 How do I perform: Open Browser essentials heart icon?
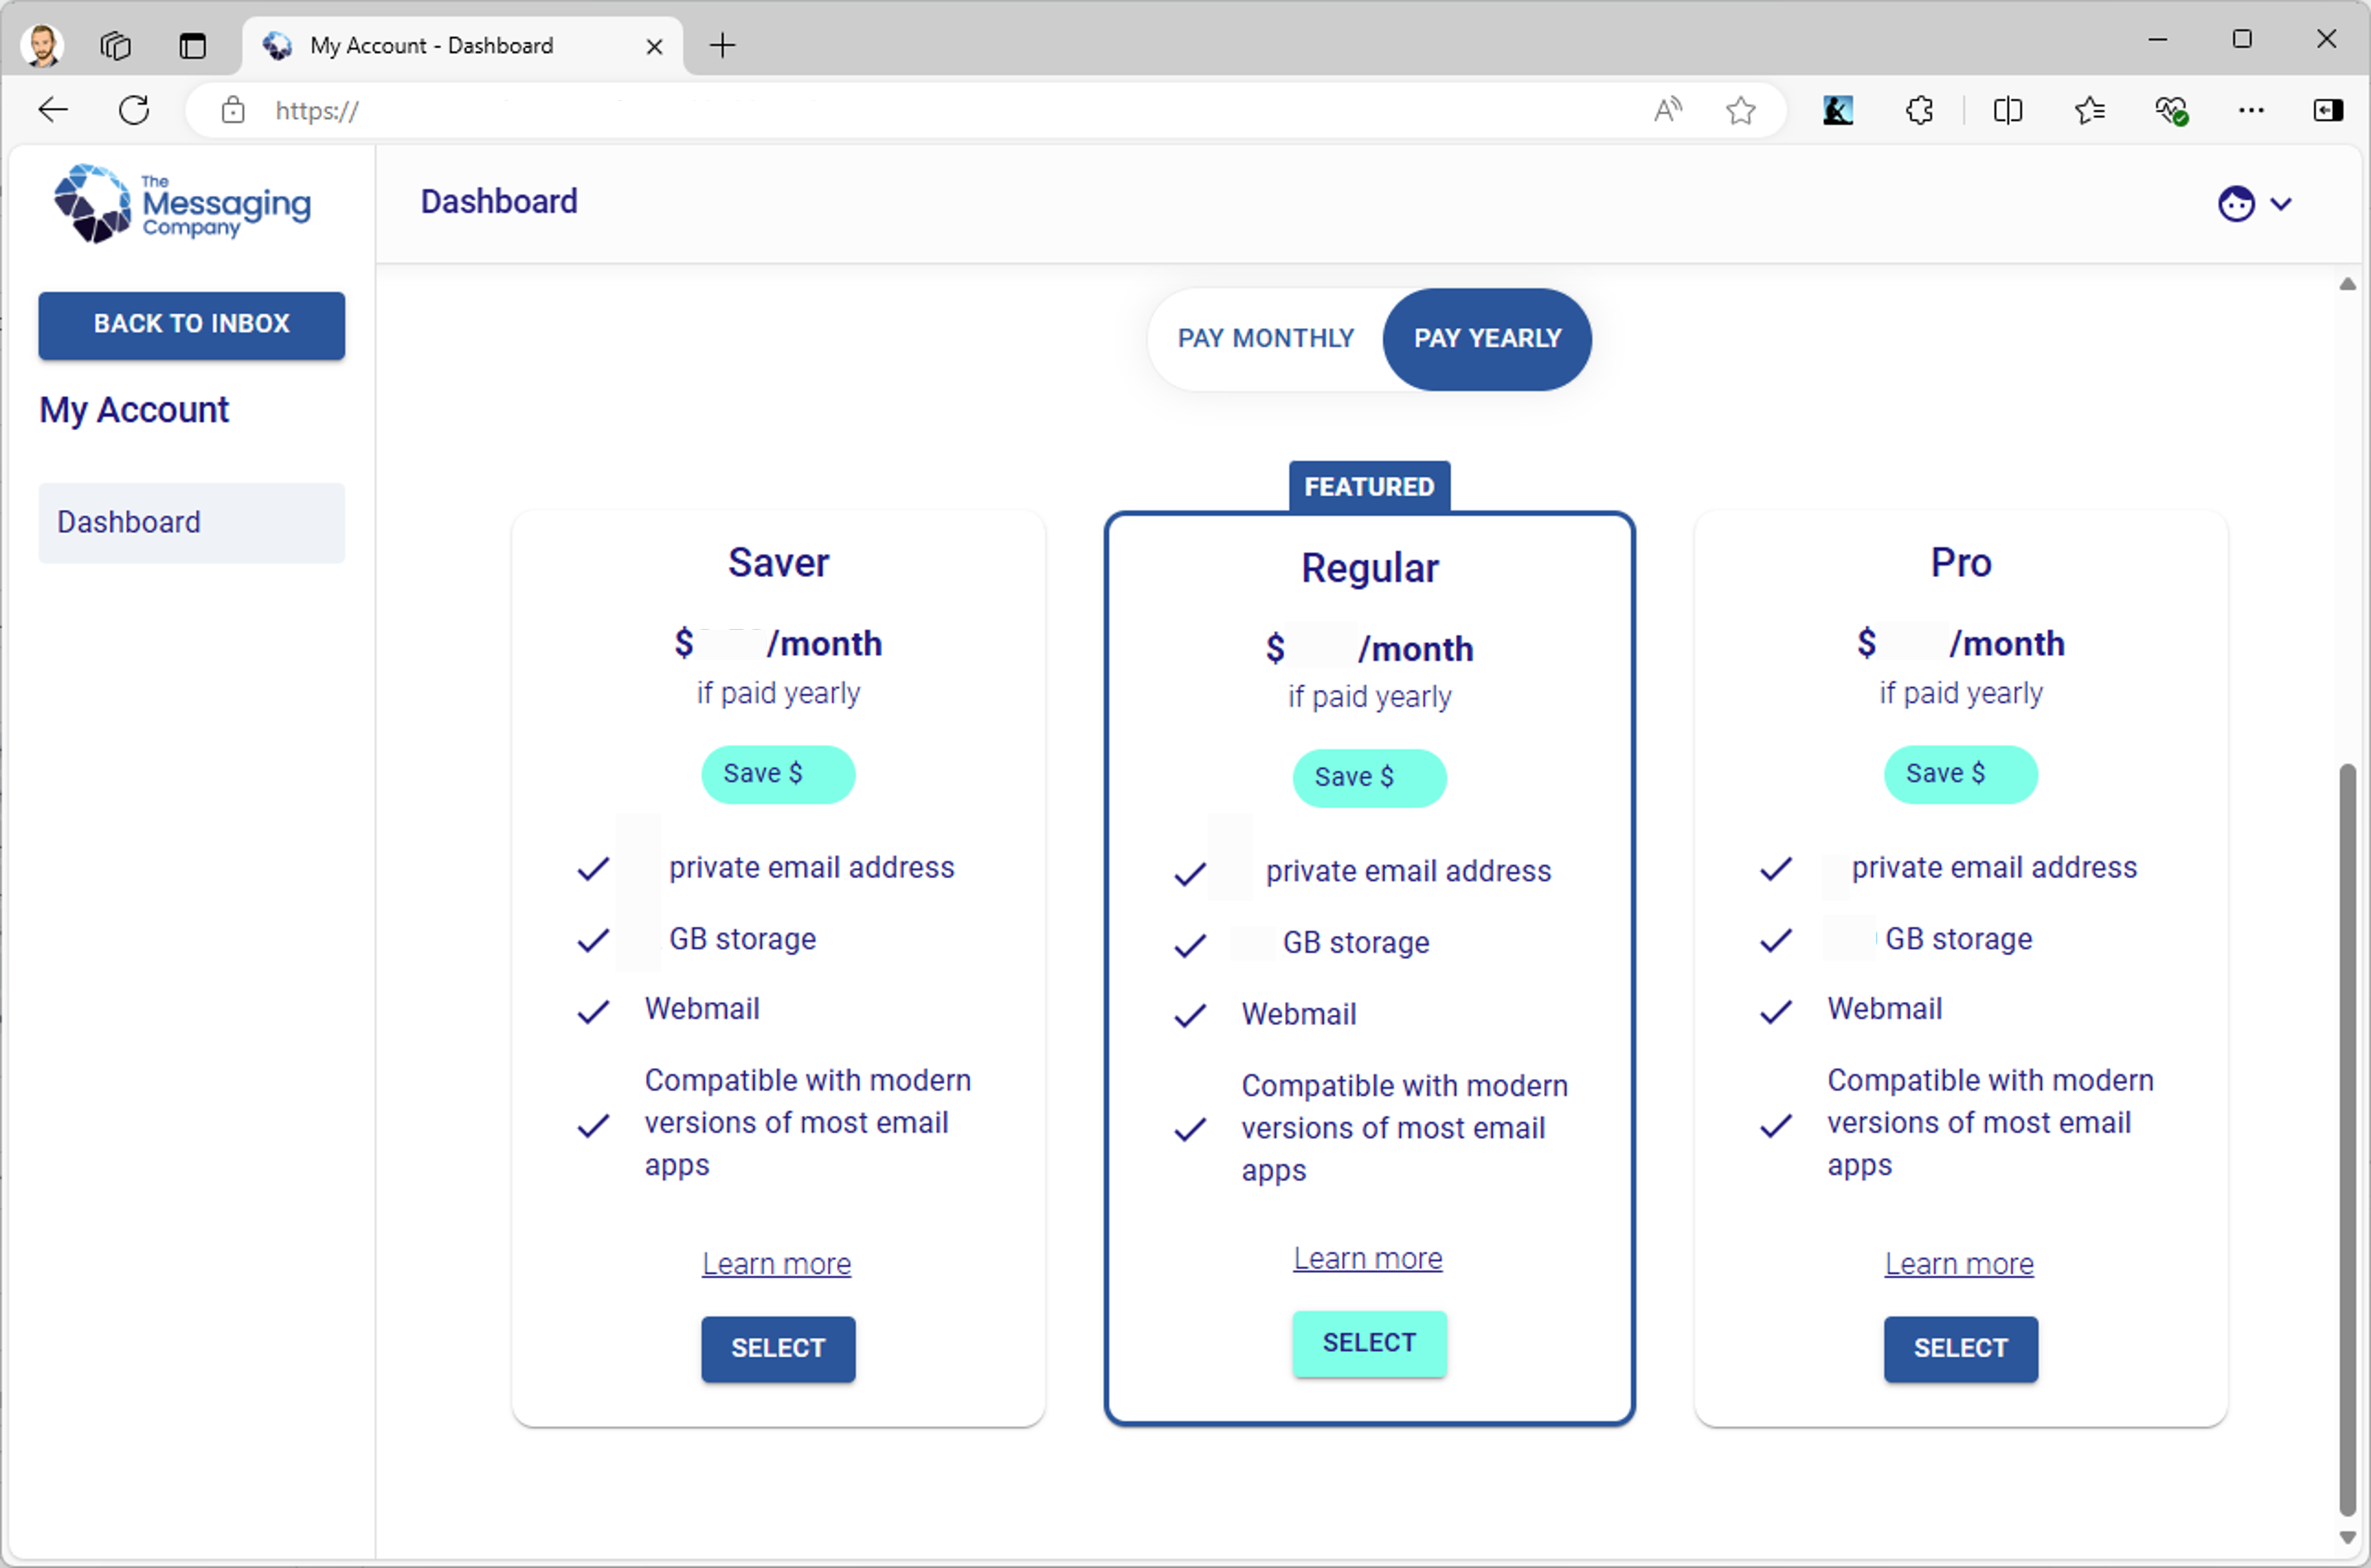tap(2171, 110)
